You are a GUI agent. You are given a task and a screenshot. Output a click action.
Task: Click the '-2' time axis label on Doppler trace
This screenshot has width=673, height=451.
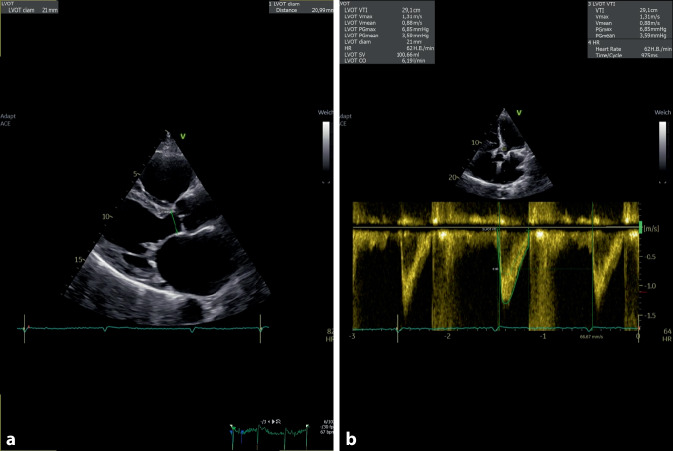pyautogui.click(x=447, y=336)
